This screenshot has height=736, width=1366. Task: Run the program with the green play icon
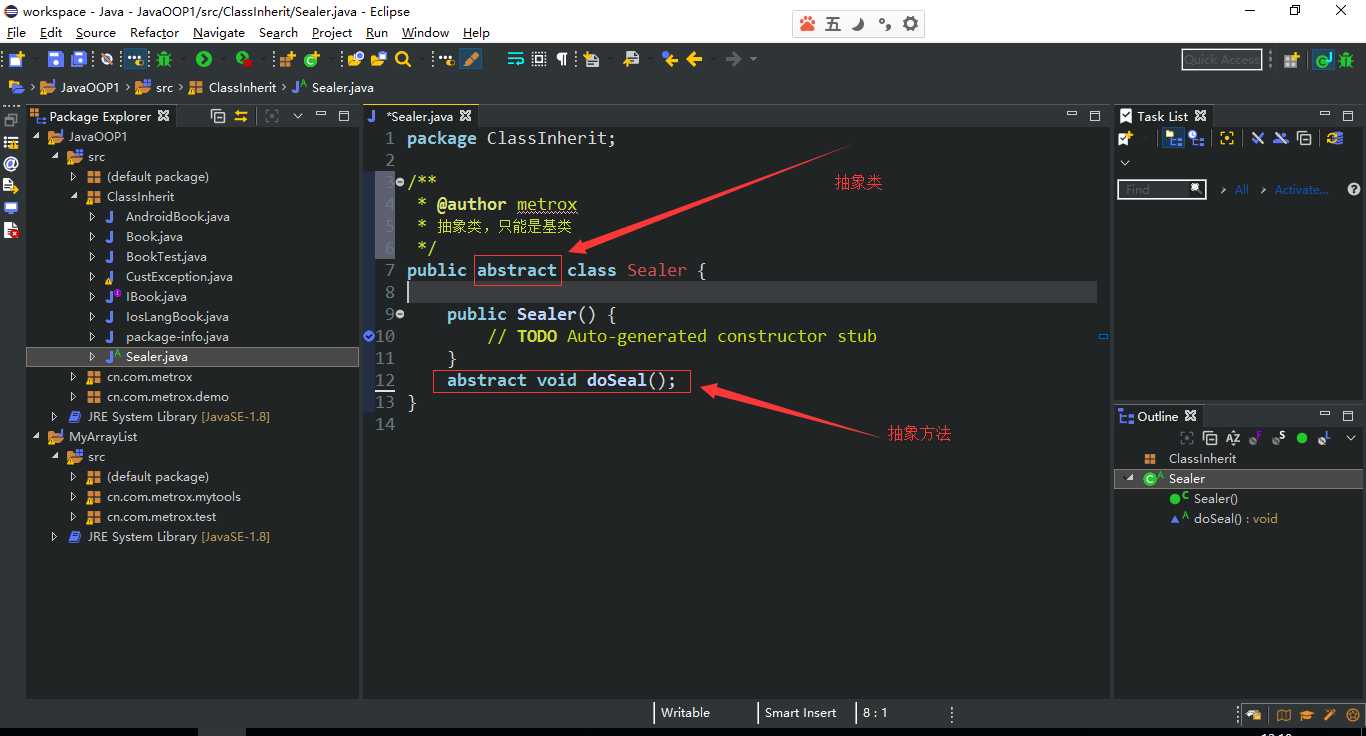pos(204,60)
